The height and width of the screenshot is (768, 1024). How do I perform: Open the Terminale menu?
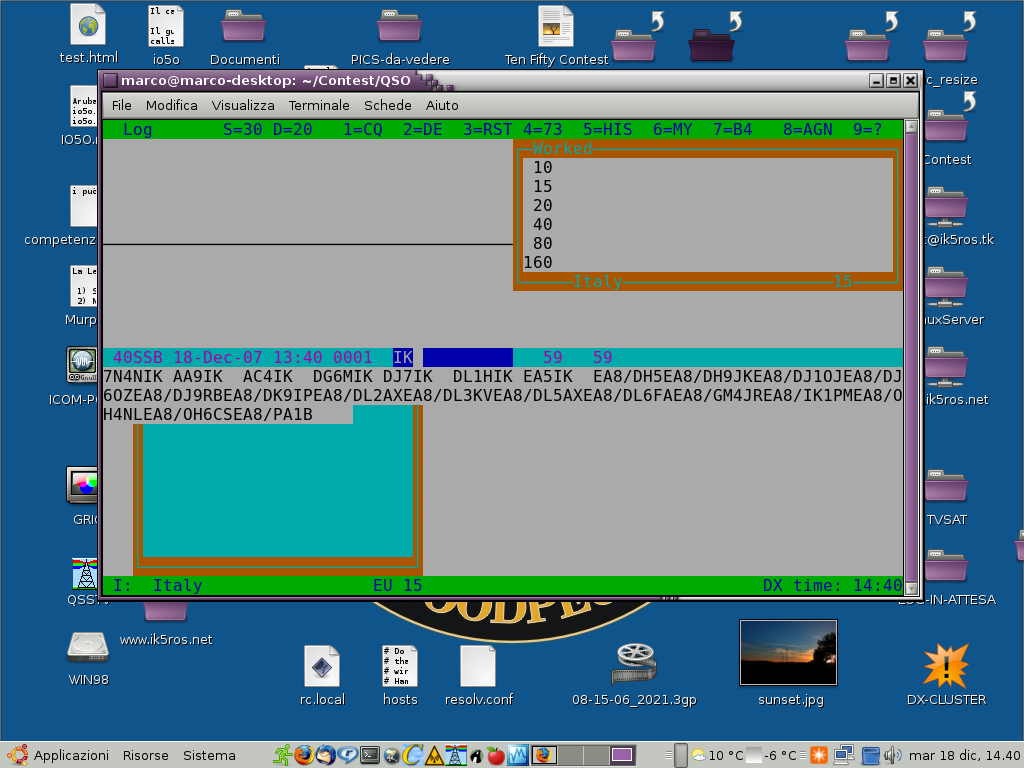tap(319, 105)
